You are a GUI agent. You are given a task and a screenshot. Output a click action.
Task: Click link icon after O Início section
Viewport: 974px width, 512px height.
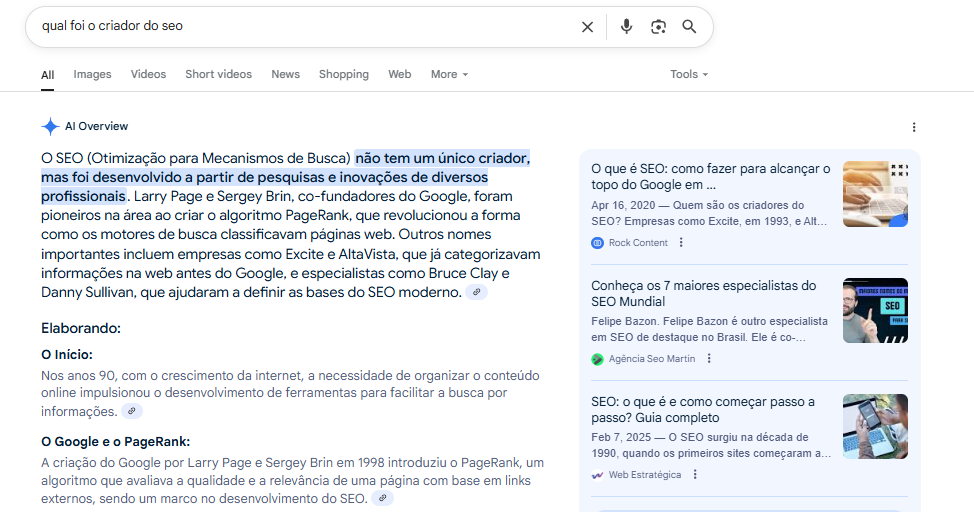click(132, 411)
